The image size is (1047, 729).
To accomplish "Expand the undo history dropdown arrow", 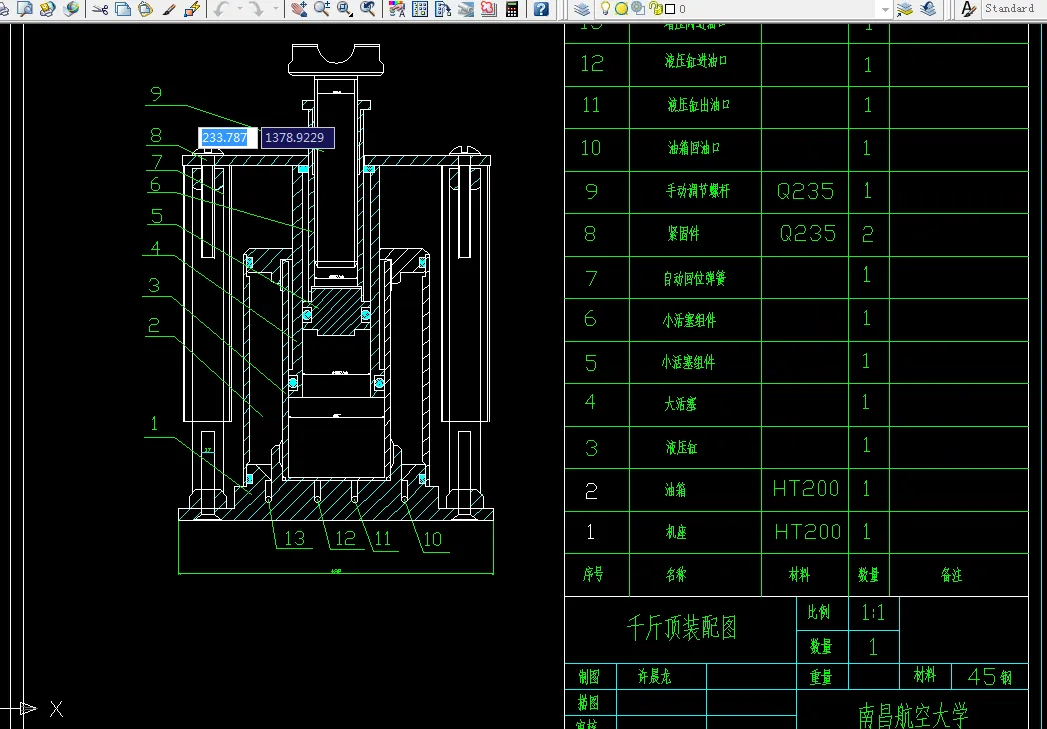I will pyautogui.click(x=238, y=9).
